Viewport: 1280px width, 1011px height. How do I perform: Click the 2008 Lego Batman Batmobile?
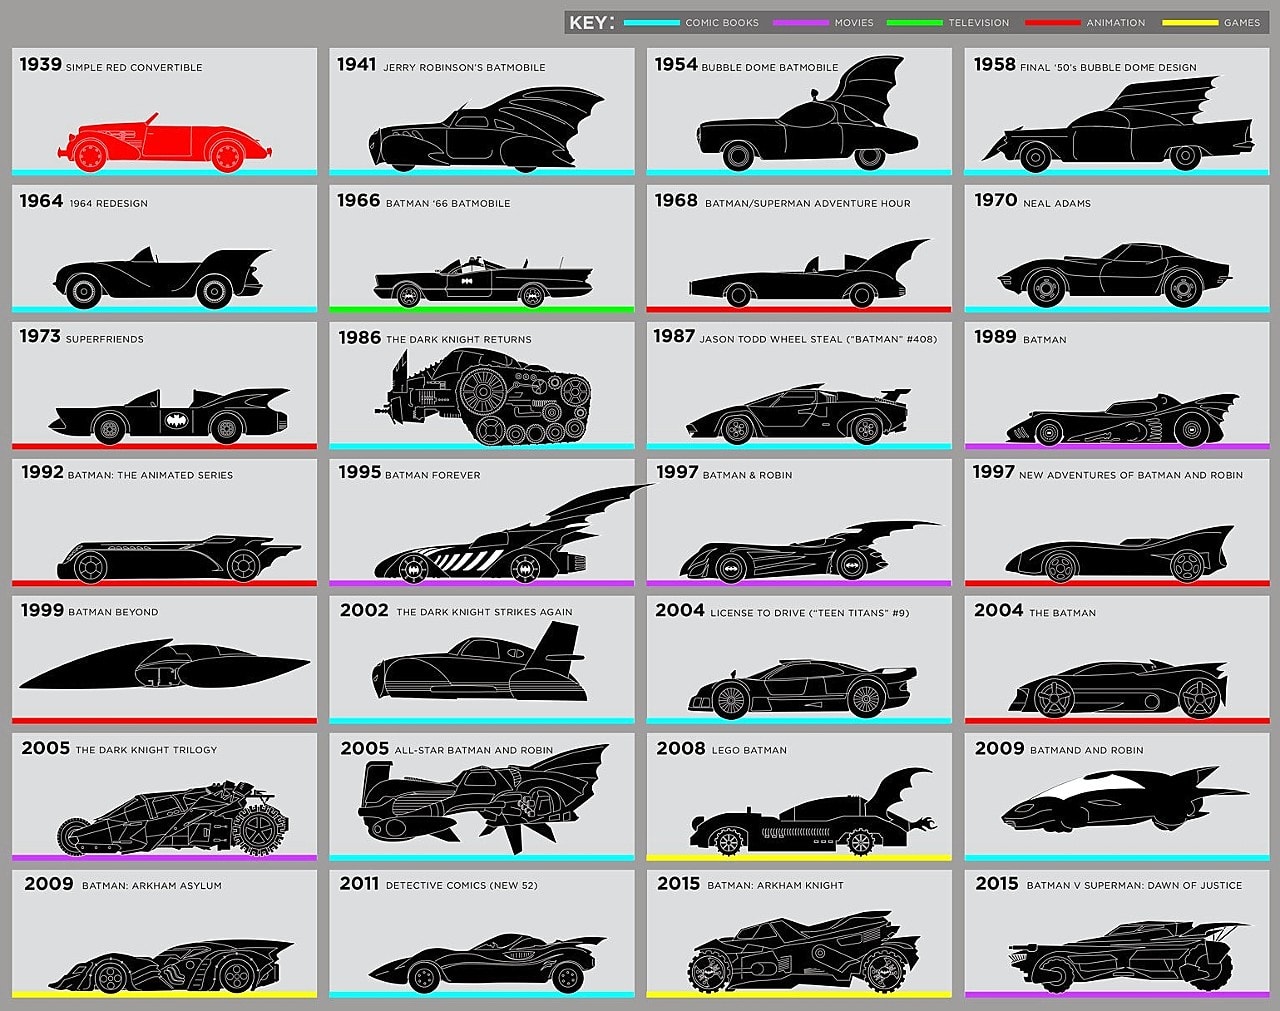coord(810,820)
